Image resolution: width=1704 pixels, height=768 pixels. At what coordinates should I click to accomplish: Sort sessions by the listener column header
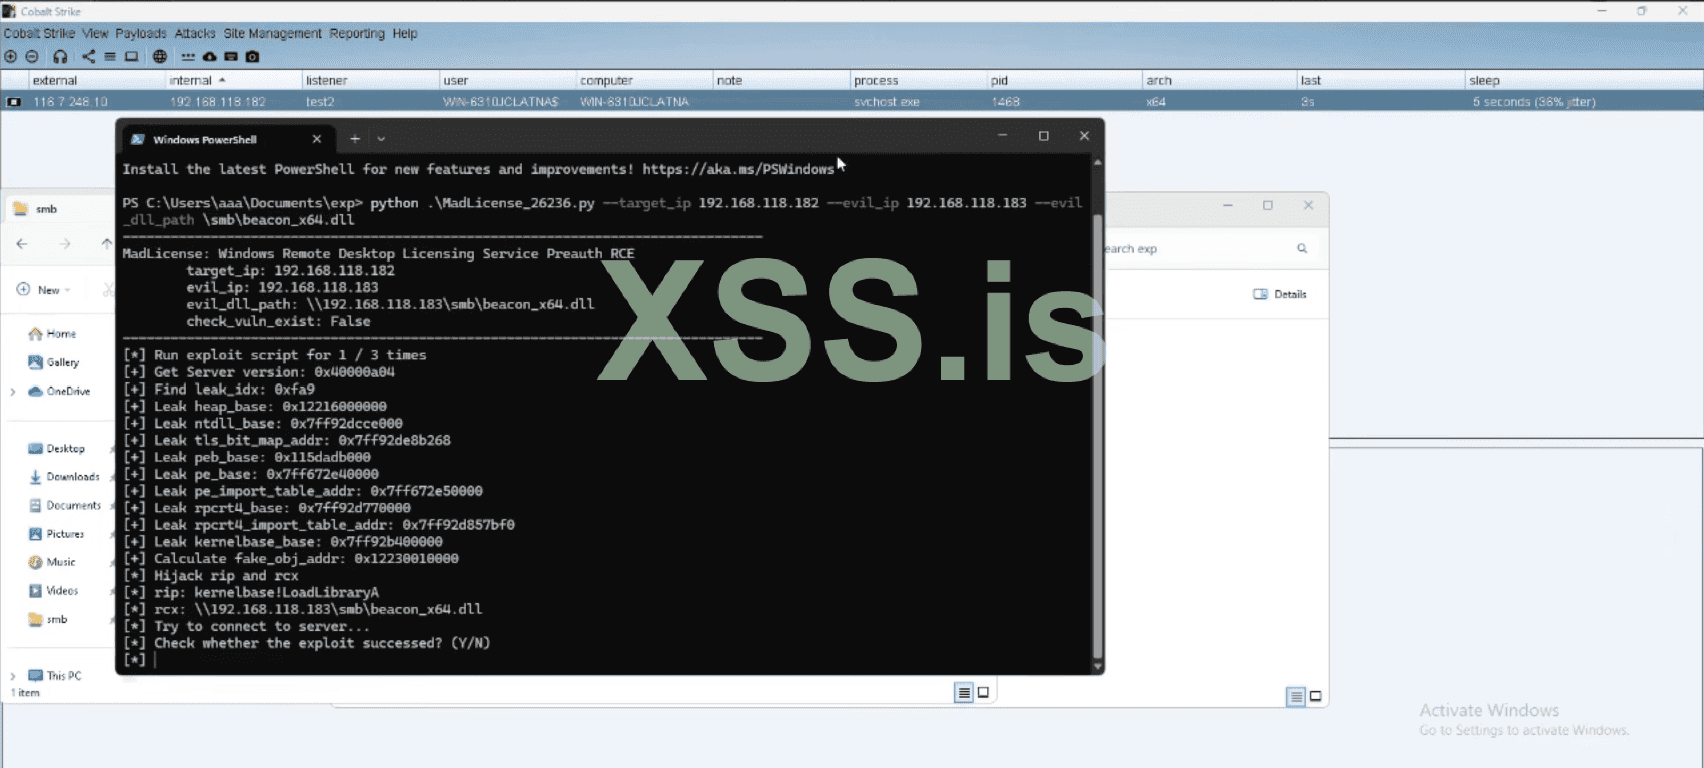point(370,80)
